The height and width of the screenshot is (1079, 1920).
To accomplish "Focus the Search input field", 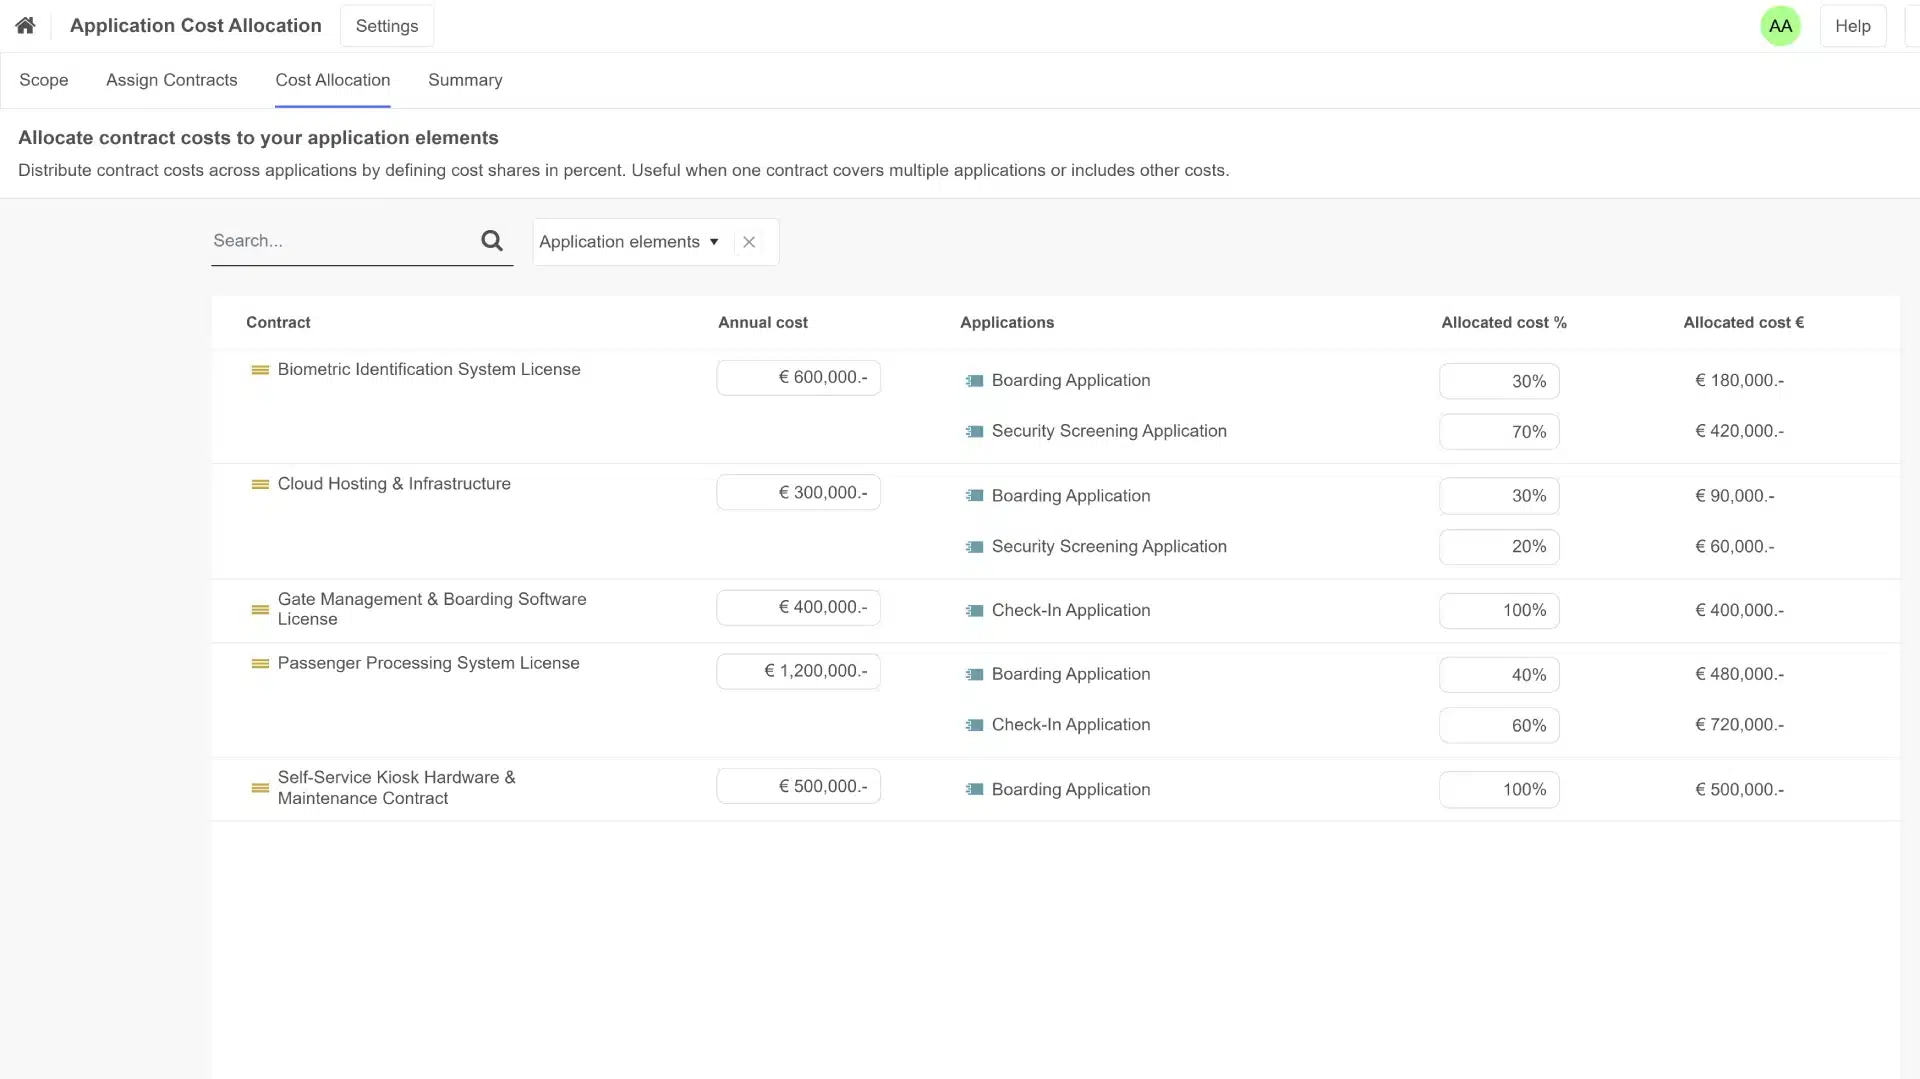I will coord(340,241).
